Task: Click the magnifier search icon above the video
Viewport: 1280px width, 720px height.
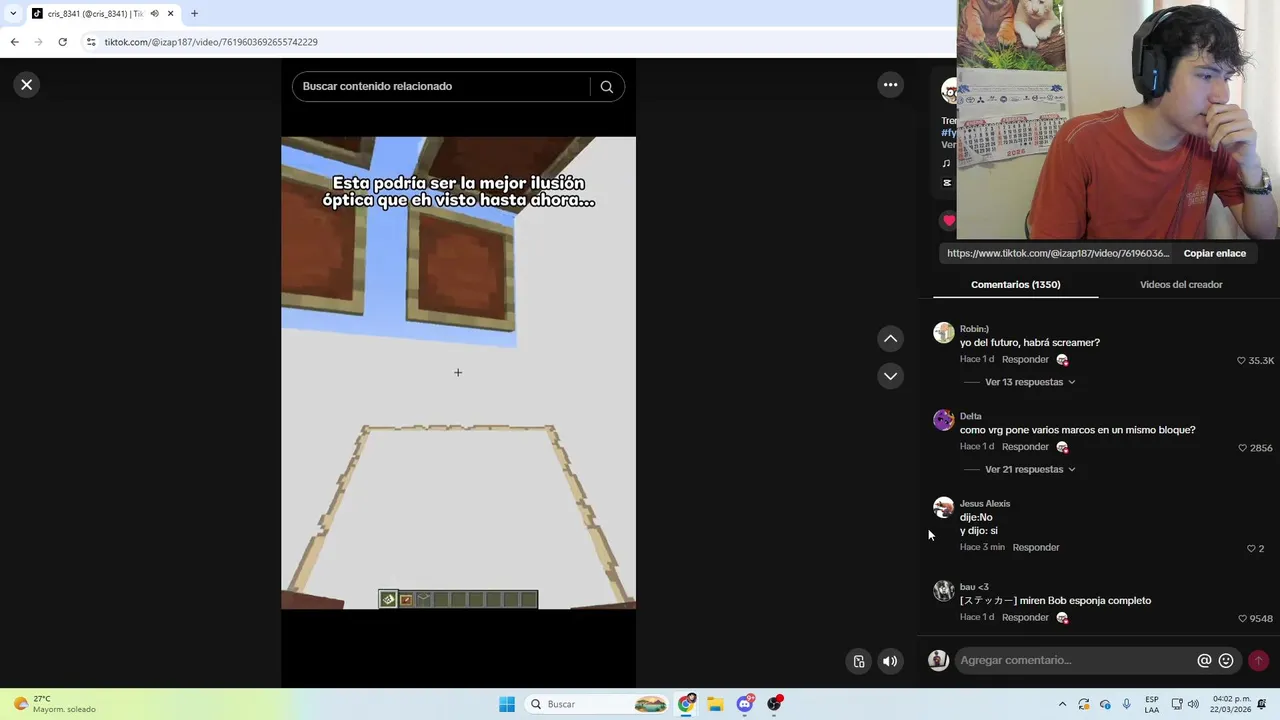Action: pyautogui.click(x=606, y=86)
